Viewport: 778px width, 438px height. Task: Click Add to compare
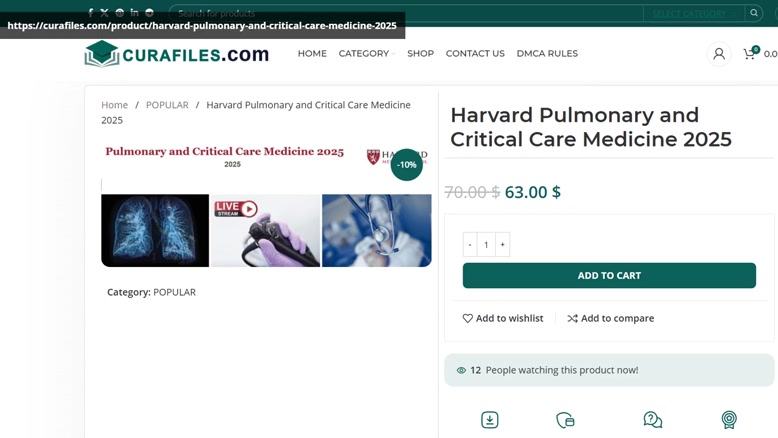tap(611, 318)
